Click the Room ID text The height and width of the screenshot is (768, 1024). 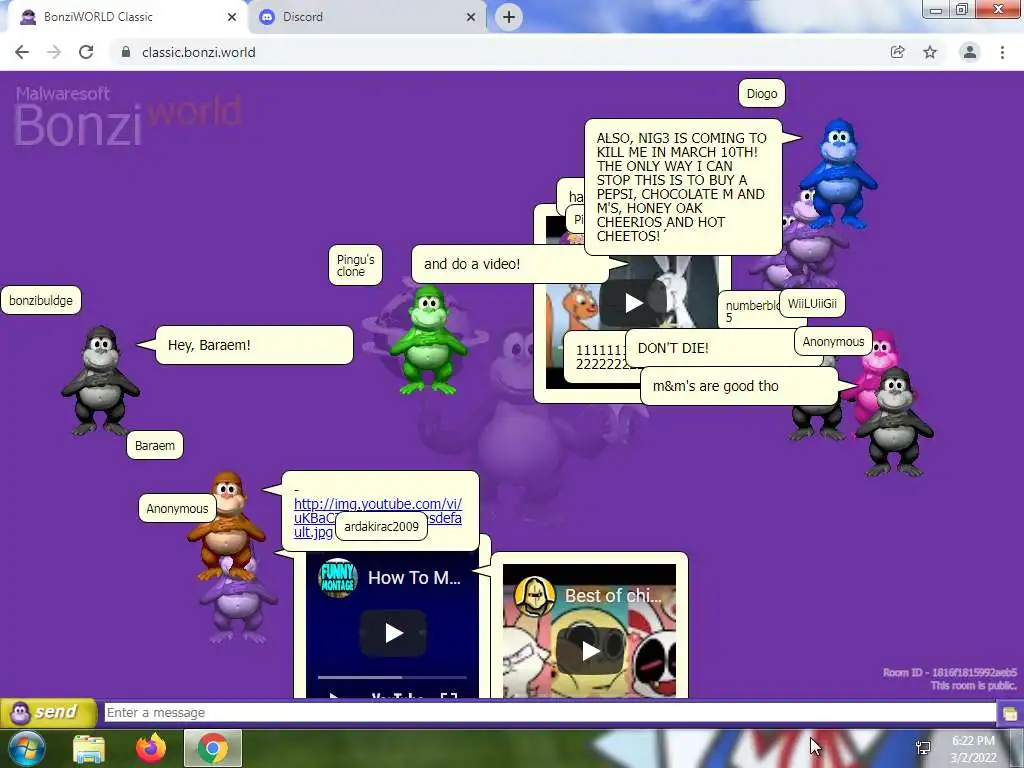[950, 672]
